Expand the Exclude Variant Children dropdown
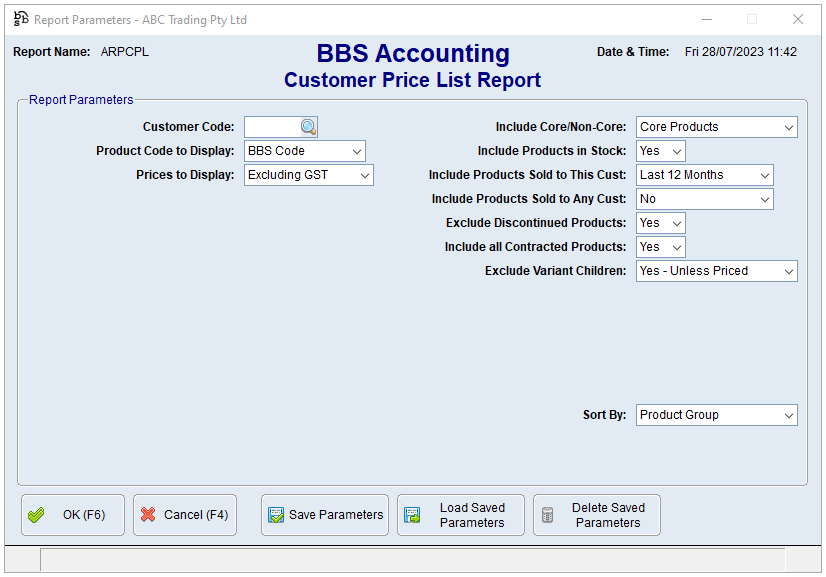The height and width of the screenshot is (577, 826). 788,271
